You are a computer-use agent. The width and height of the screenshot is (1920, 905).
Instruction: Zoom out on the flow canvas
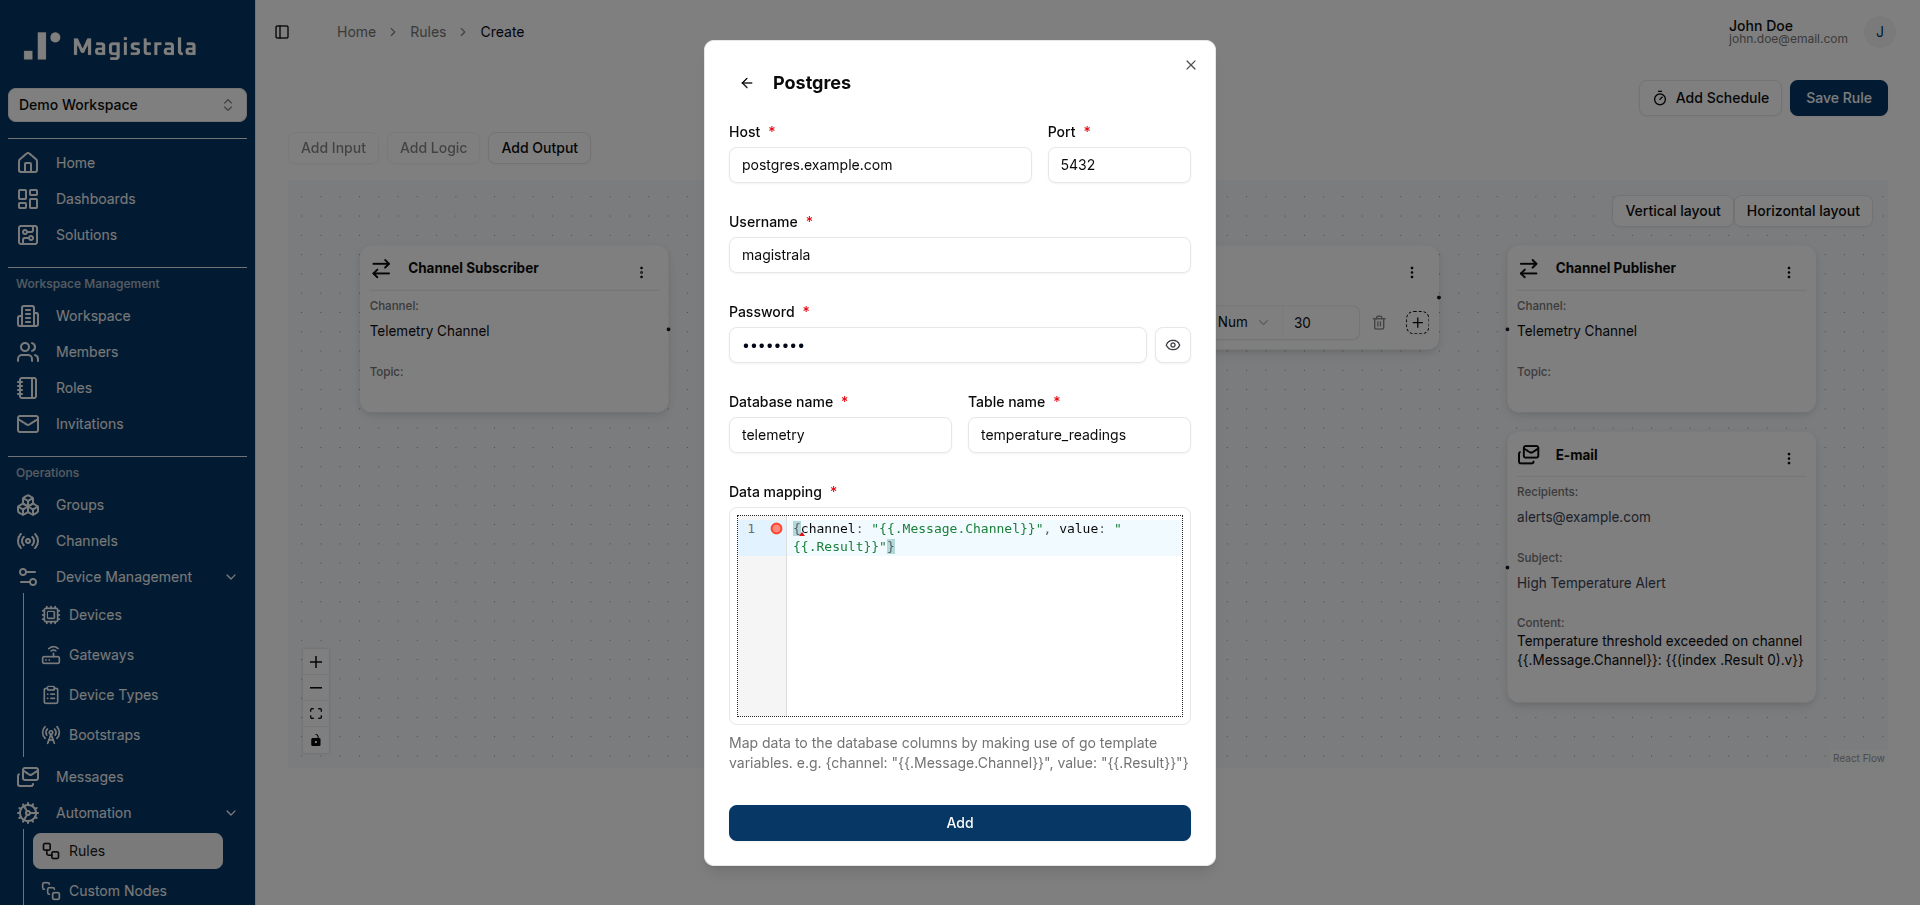[316, 688]
